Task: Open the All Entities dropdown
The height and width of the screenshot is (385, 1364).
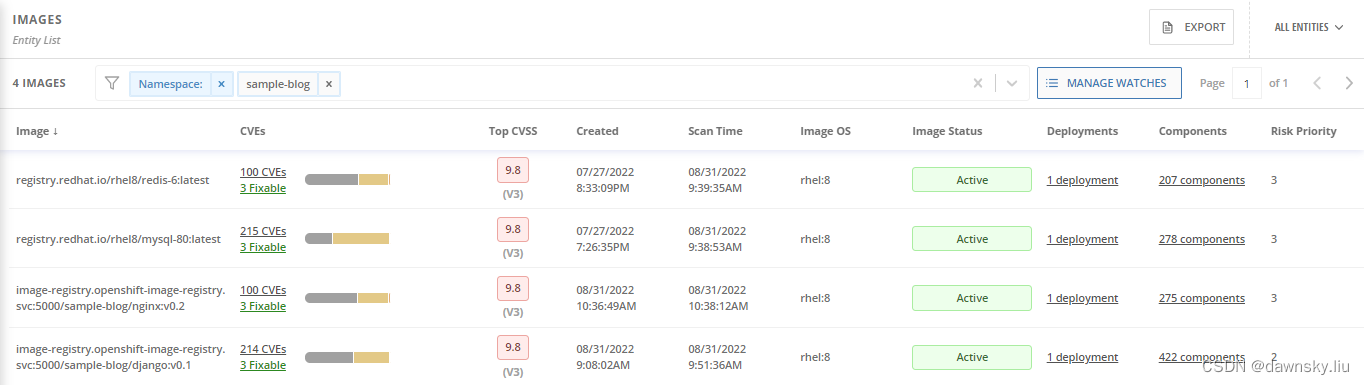Action: (1308, 27)
